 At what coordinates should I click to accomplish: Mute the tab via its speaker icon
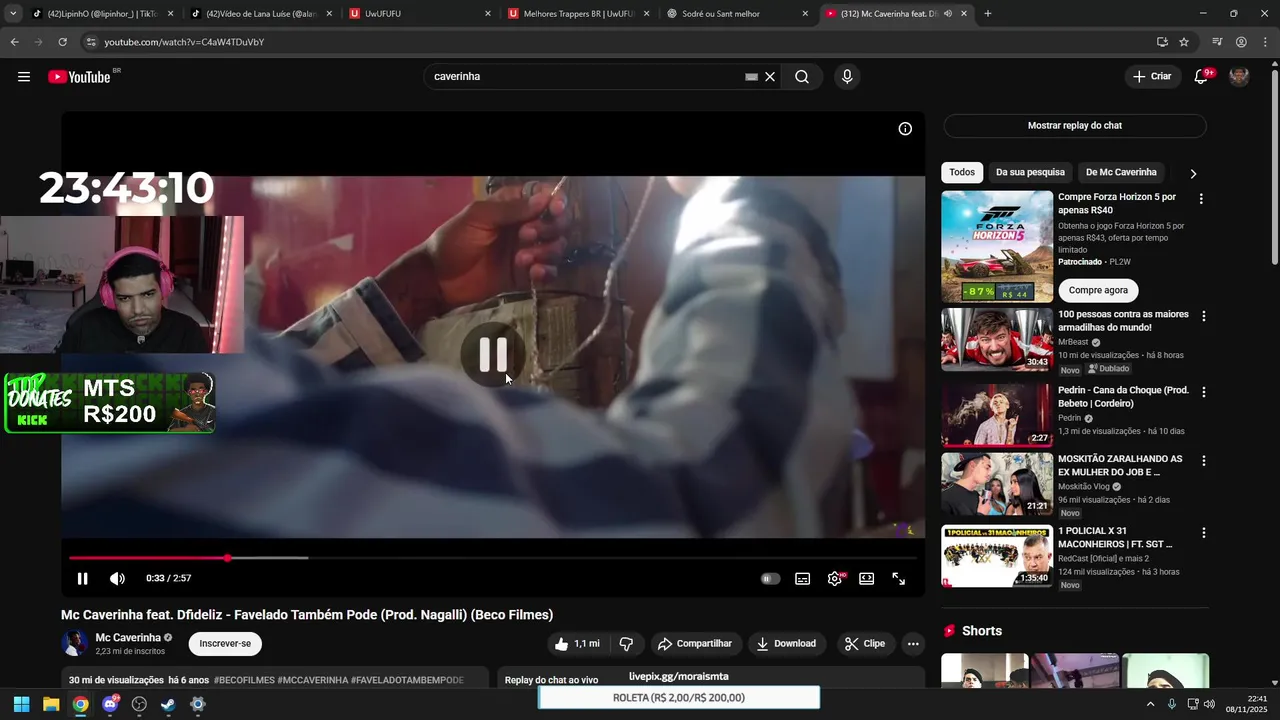(x=947, y=14)
